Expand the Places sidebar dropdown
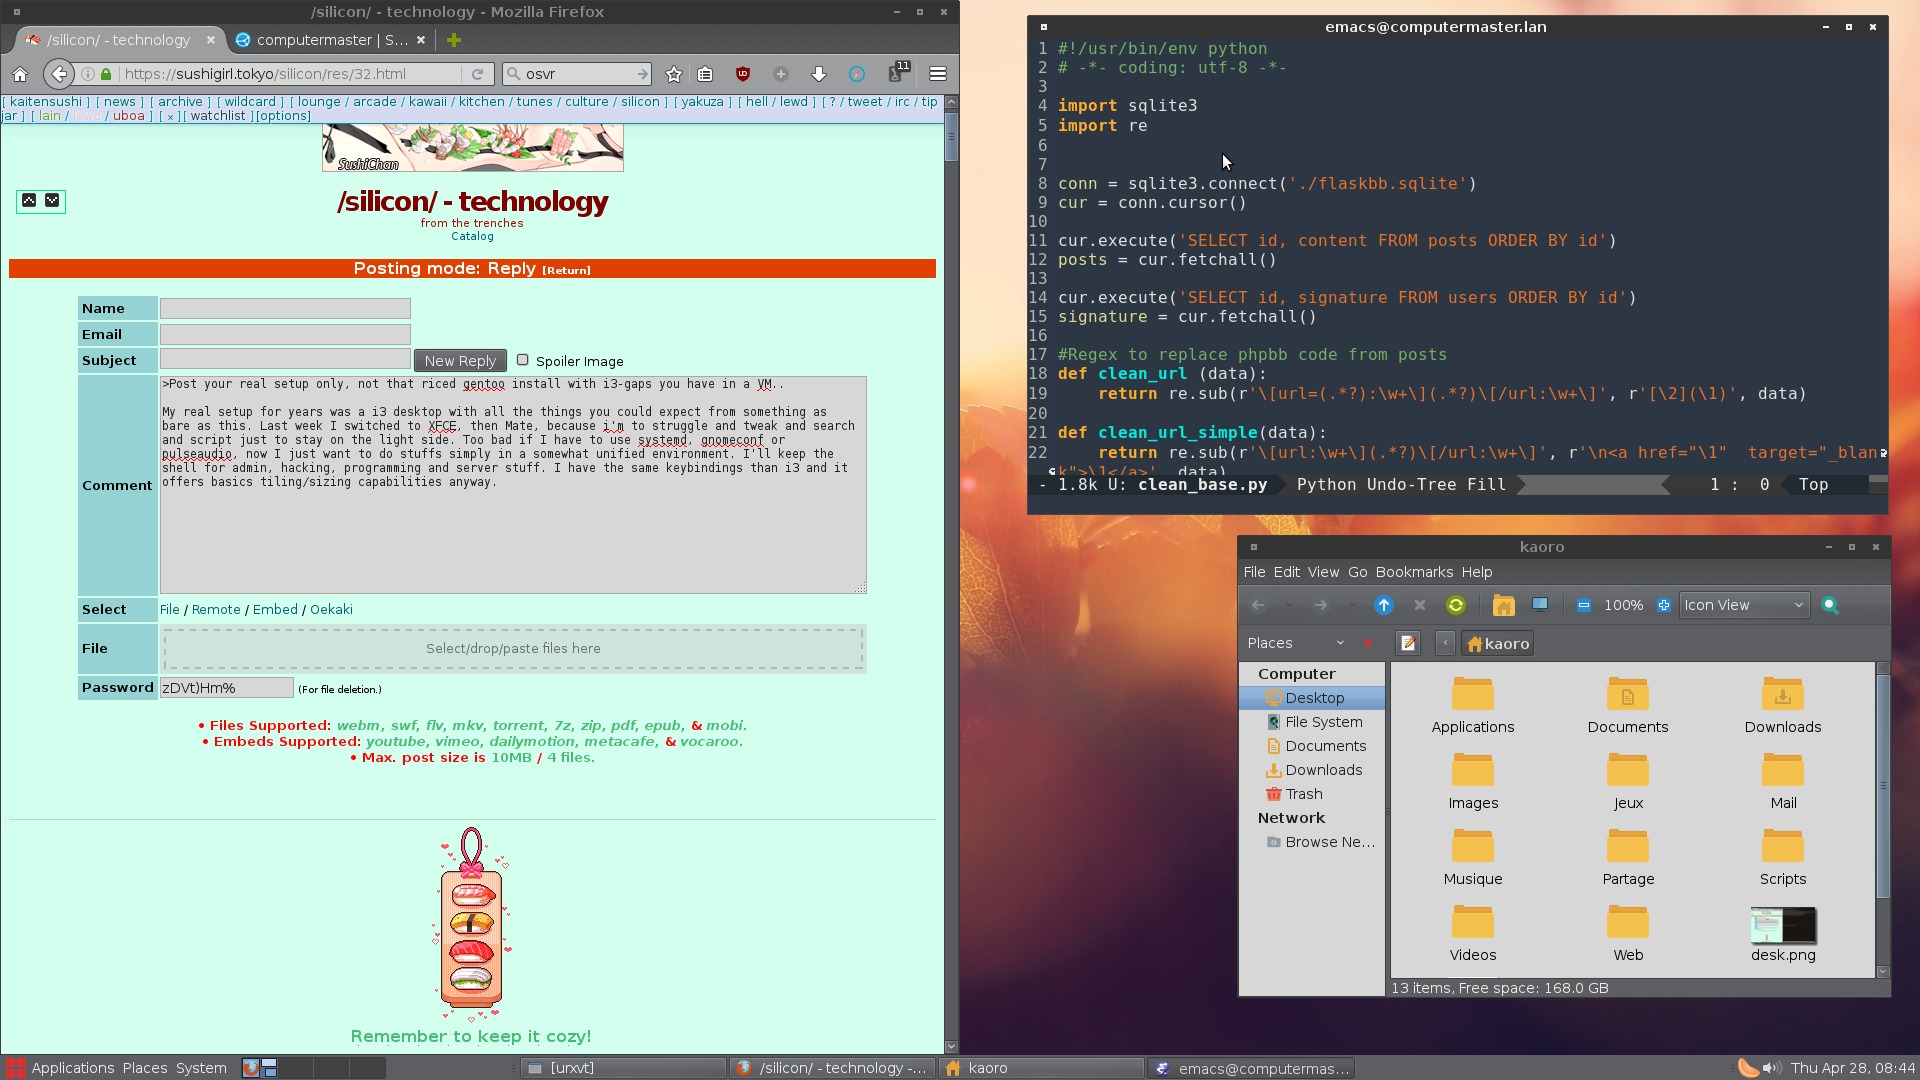 point(1340,643)
